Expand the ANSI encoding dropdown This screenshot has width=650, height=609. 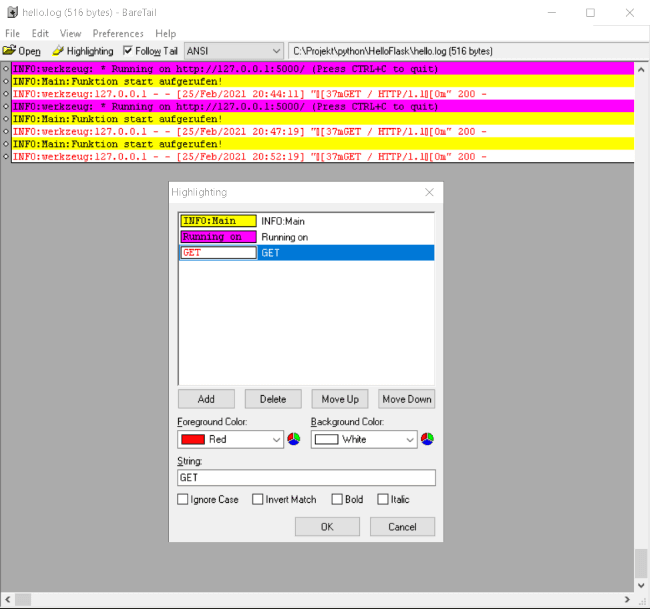276,51
